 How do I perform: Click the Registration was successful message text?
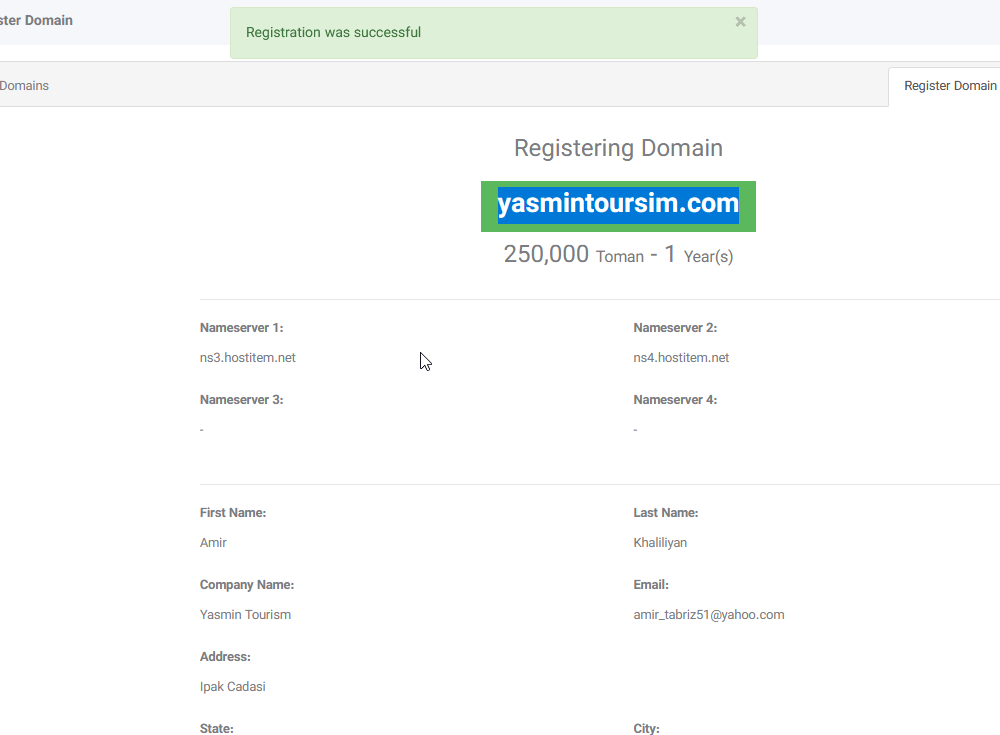[x=333, y=32]
